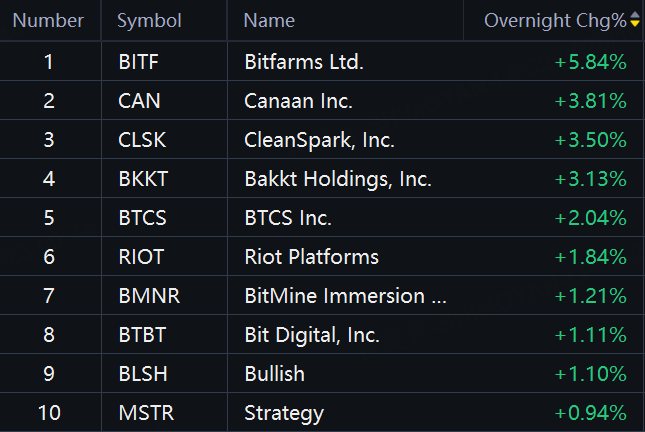
Task: Open Bakkt Holdings, Inc. row
Action: point(321,179)
